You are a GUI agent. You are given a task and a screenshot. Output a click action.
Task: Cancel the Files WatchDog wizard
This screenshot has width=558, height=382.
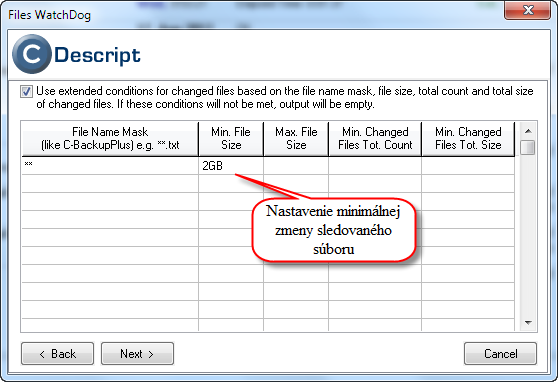pyautogui.click(x=500, y=354)
